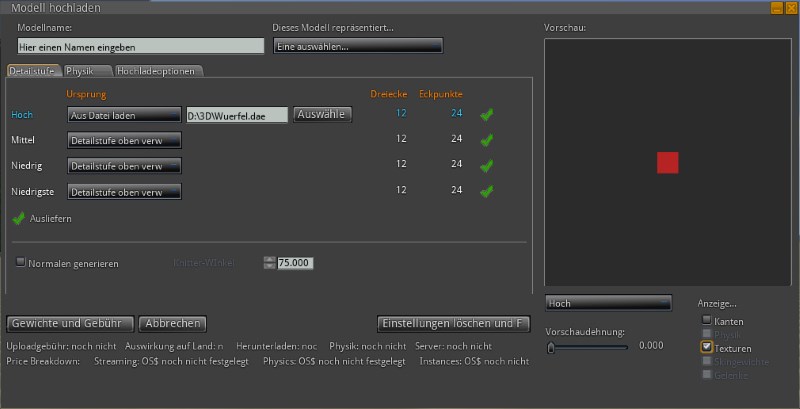Image resolution: width=800 pixels, height=409 pixels.
Task: Switch to the Physik tab
Action: coord(84,71)
